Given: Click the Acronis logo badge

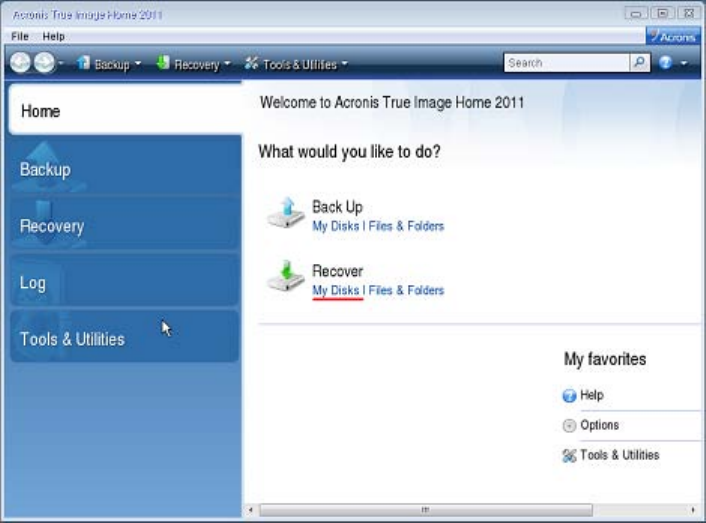Looking at the screenshot, I should [673, 36].
